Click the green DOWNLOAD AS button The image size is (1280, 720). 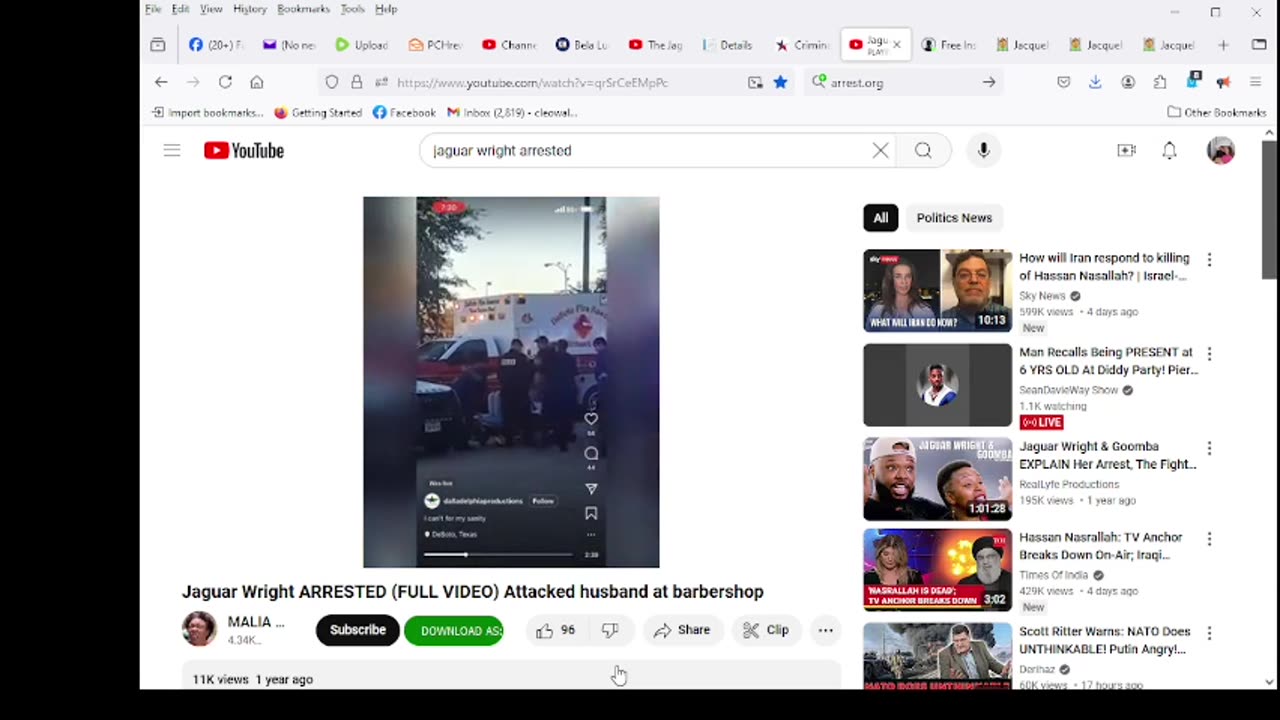(x=454, y=630)
